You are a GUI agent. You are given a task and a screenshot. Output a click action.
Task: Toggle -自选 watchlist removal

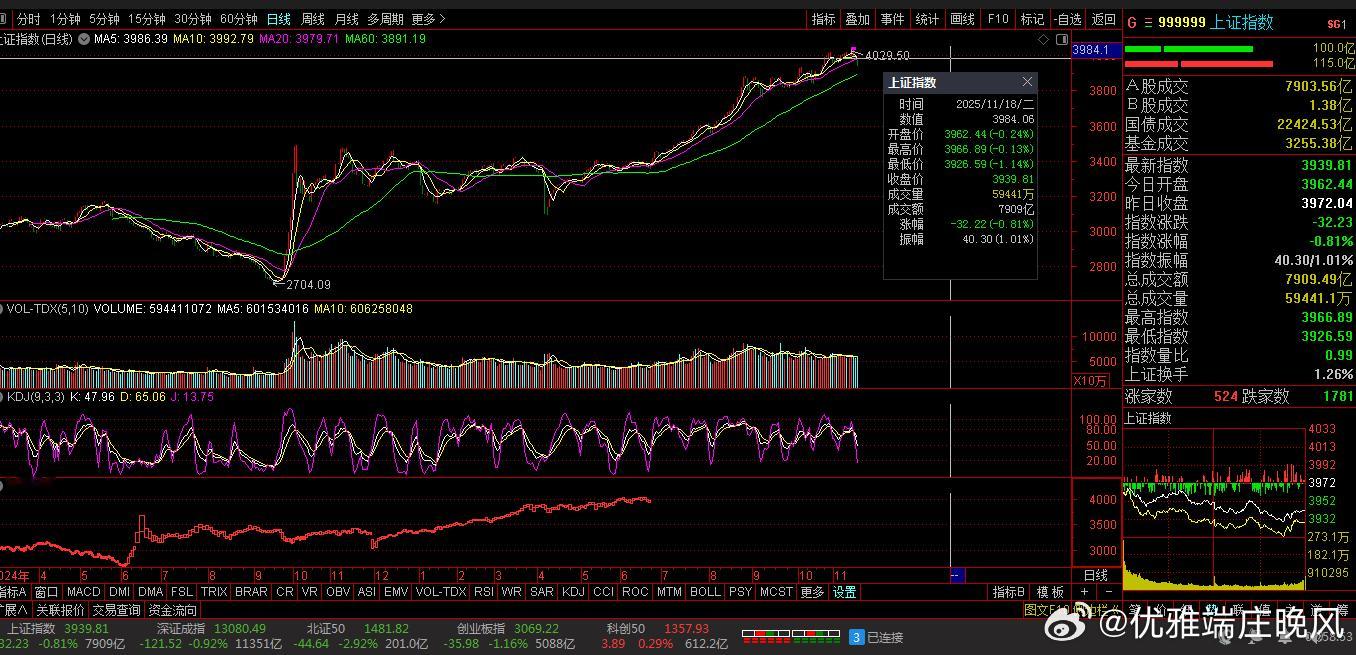pyautogui.click(x=1068, y=19)
